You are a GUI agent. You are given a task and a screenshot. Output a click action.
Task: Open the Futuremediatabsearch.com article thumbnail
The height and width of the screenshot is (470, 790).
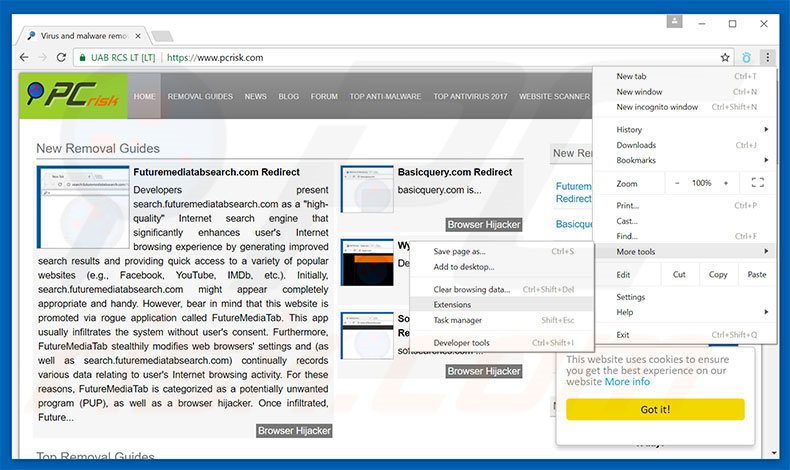click(84, 207)
